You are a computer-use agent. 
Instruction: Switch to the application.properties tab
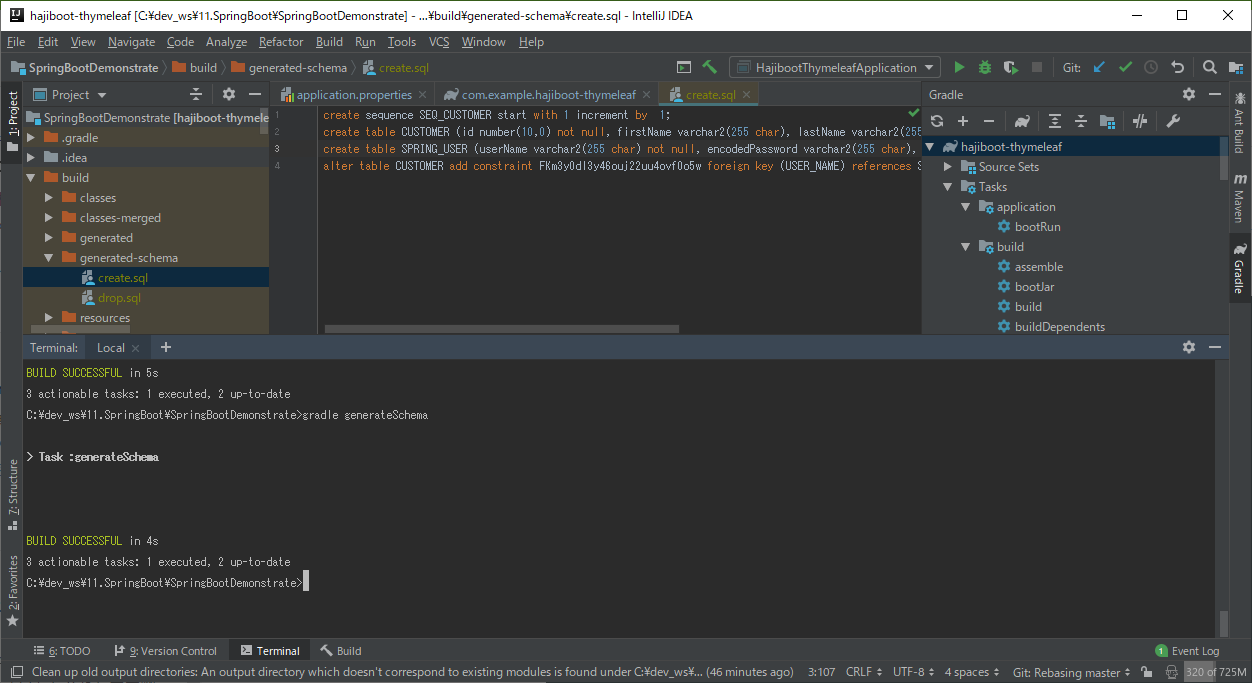pos(353,93)
